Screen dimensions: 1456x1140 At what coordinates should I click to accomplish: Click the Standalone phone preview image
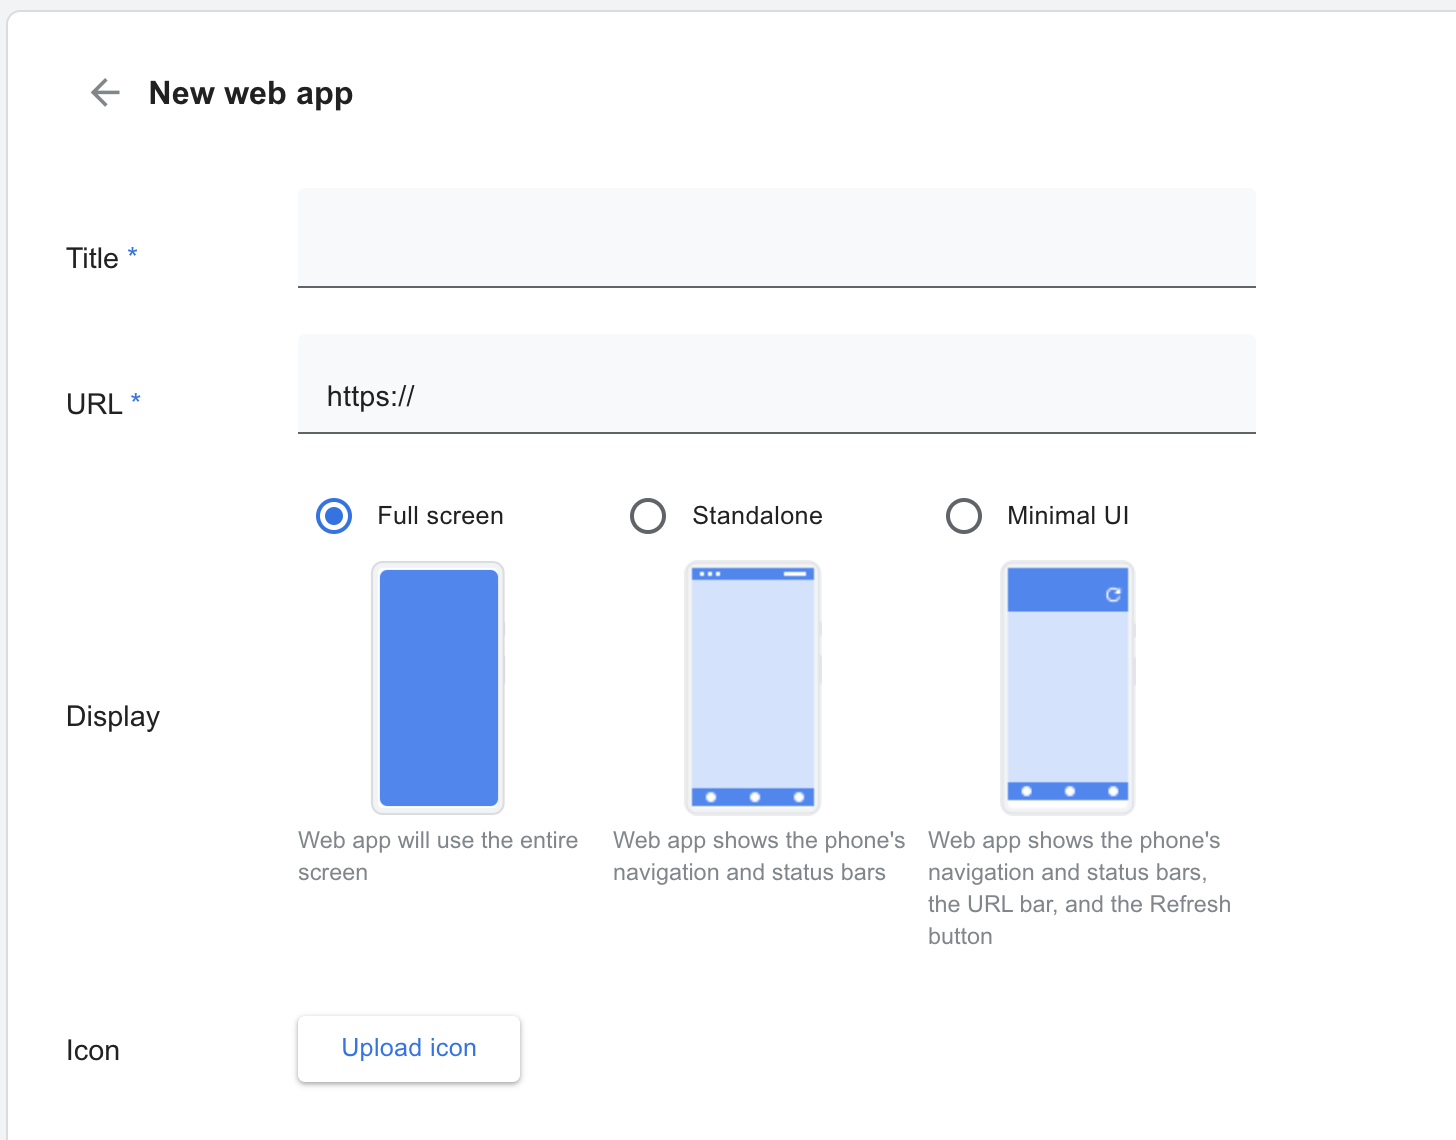point(753,688)
